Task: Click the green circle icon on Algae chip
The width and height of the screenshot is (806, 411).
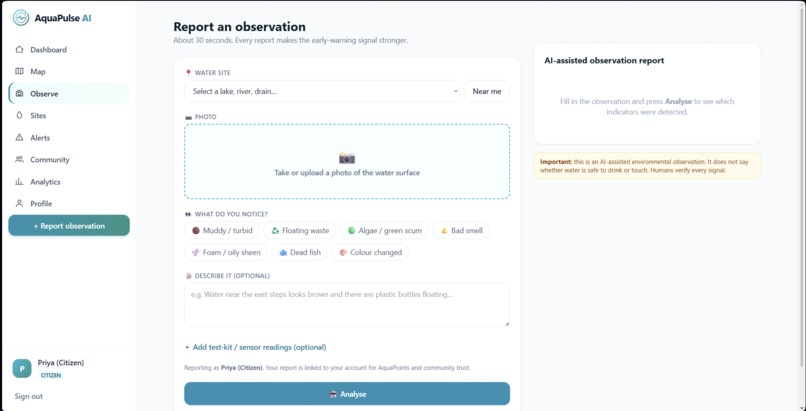Action: 352,231
